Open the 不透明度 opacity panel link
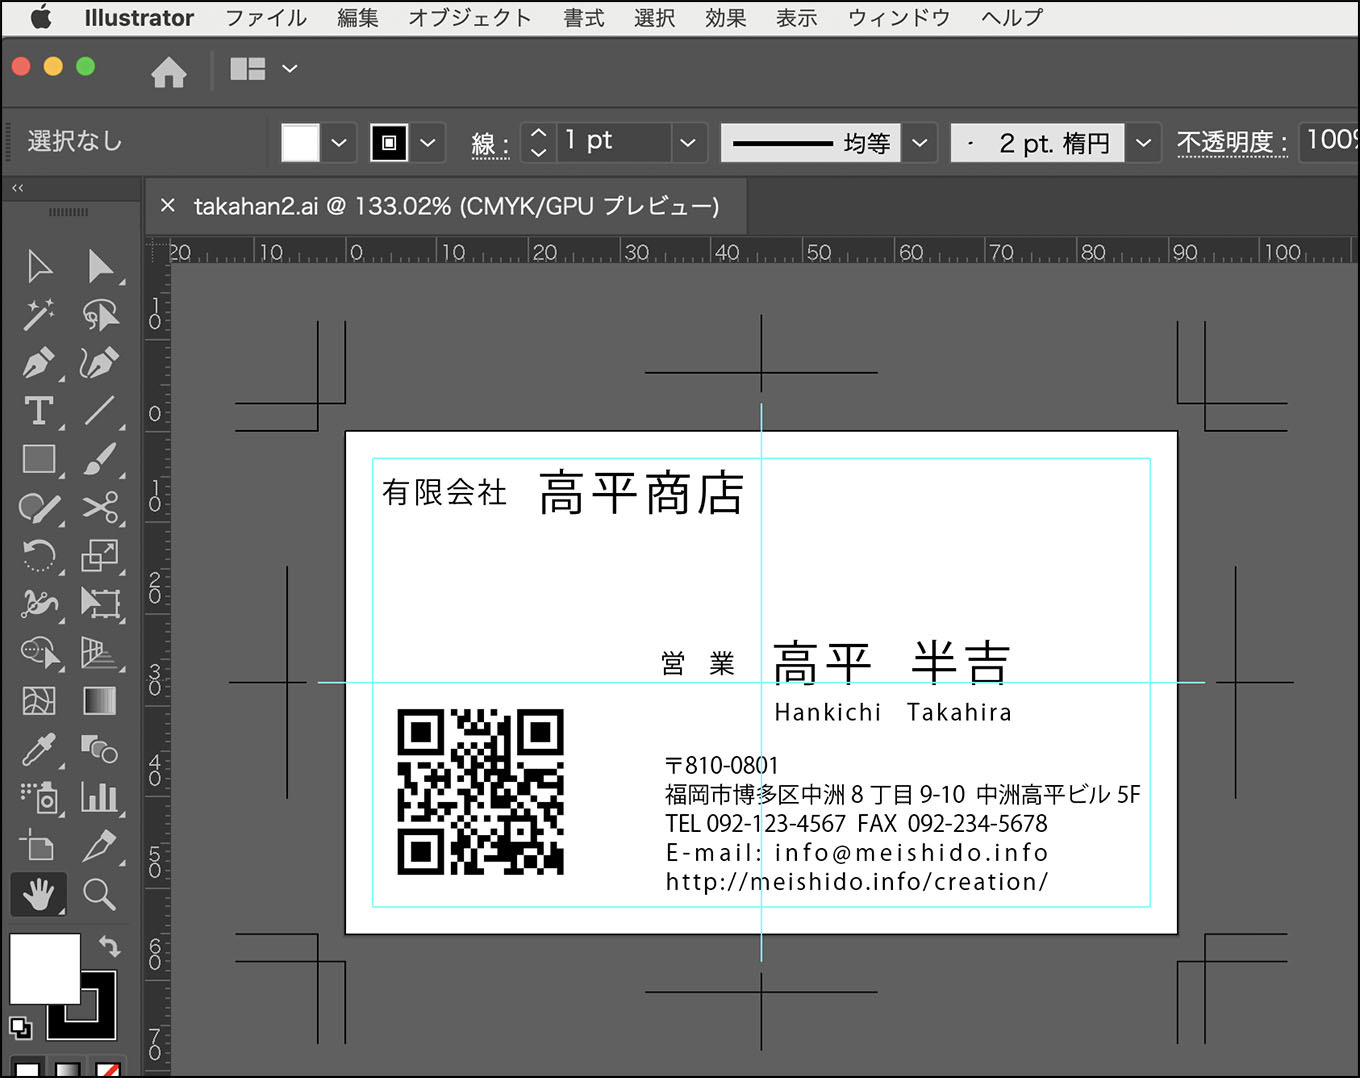Image resolution: width=1360 pixels, height=1078 pixels. point(1232,143)
